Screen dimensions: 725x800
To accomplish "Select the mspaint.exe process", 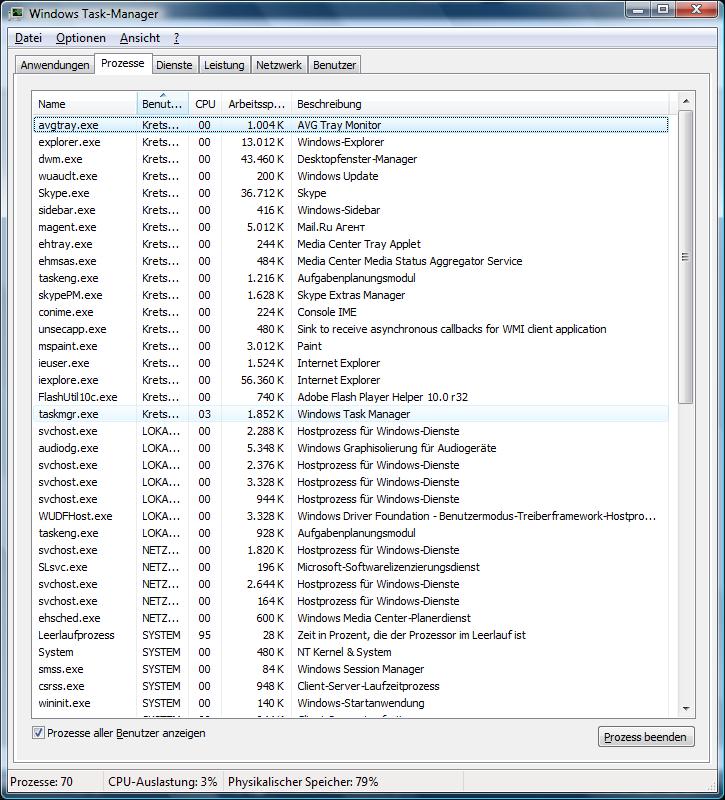I will pyautogui.click(x=351, y=346).
